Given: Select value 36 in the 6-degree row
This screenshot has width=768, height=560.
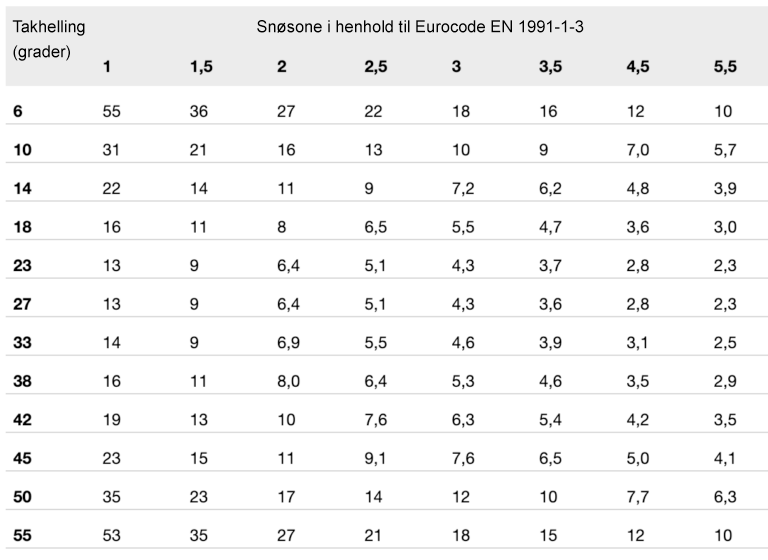Looking at the screenshot, I should point(199,110).
